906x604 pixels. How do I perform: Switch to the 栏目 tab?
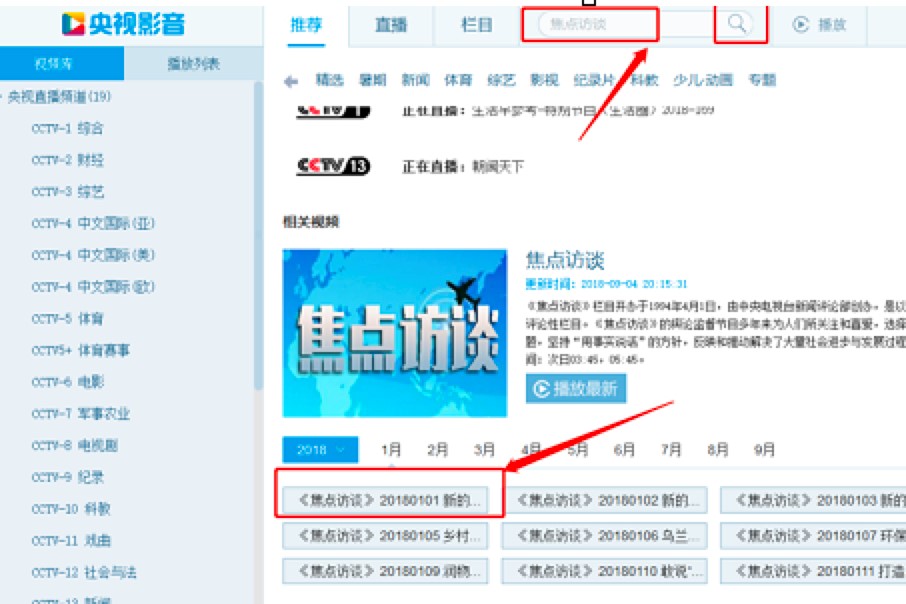pyautogui.click(x=476, y=25)
